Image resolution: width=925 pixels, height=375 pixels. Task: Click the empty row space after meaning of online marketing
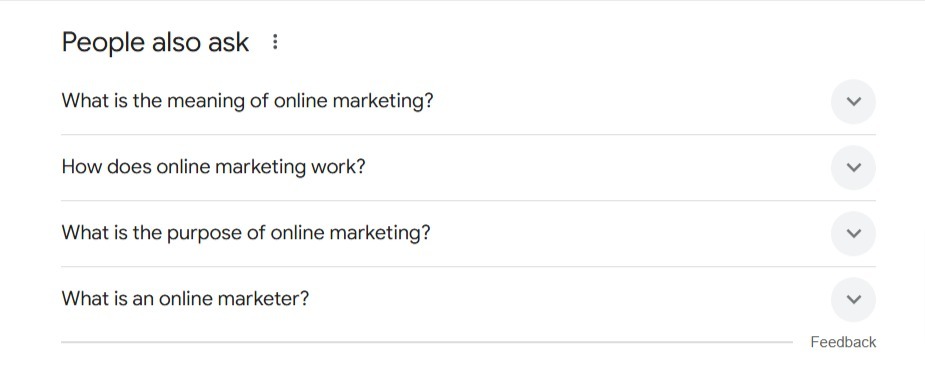pos(631,101)
